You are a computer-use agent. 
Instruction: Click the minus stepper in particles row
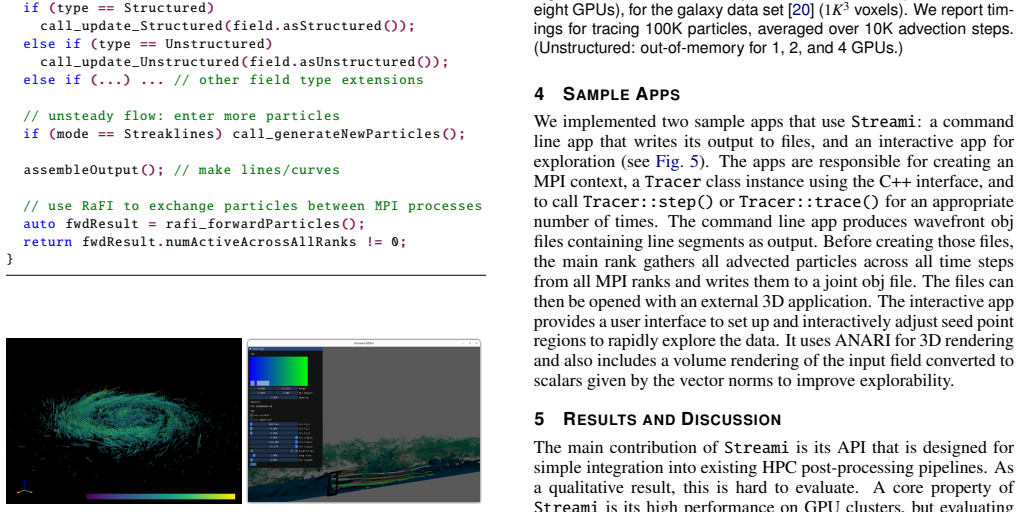(291, 451)
